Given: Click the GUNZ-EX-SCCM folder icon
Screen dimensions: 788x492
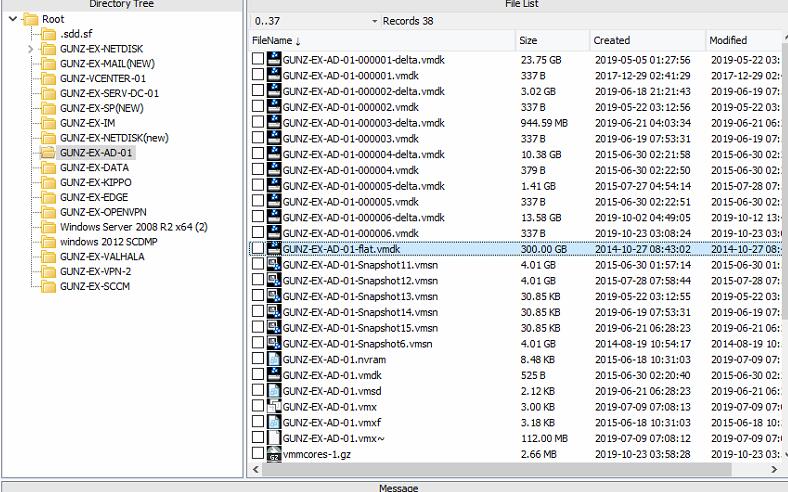Looking at the screenshot, I should 48,286.
